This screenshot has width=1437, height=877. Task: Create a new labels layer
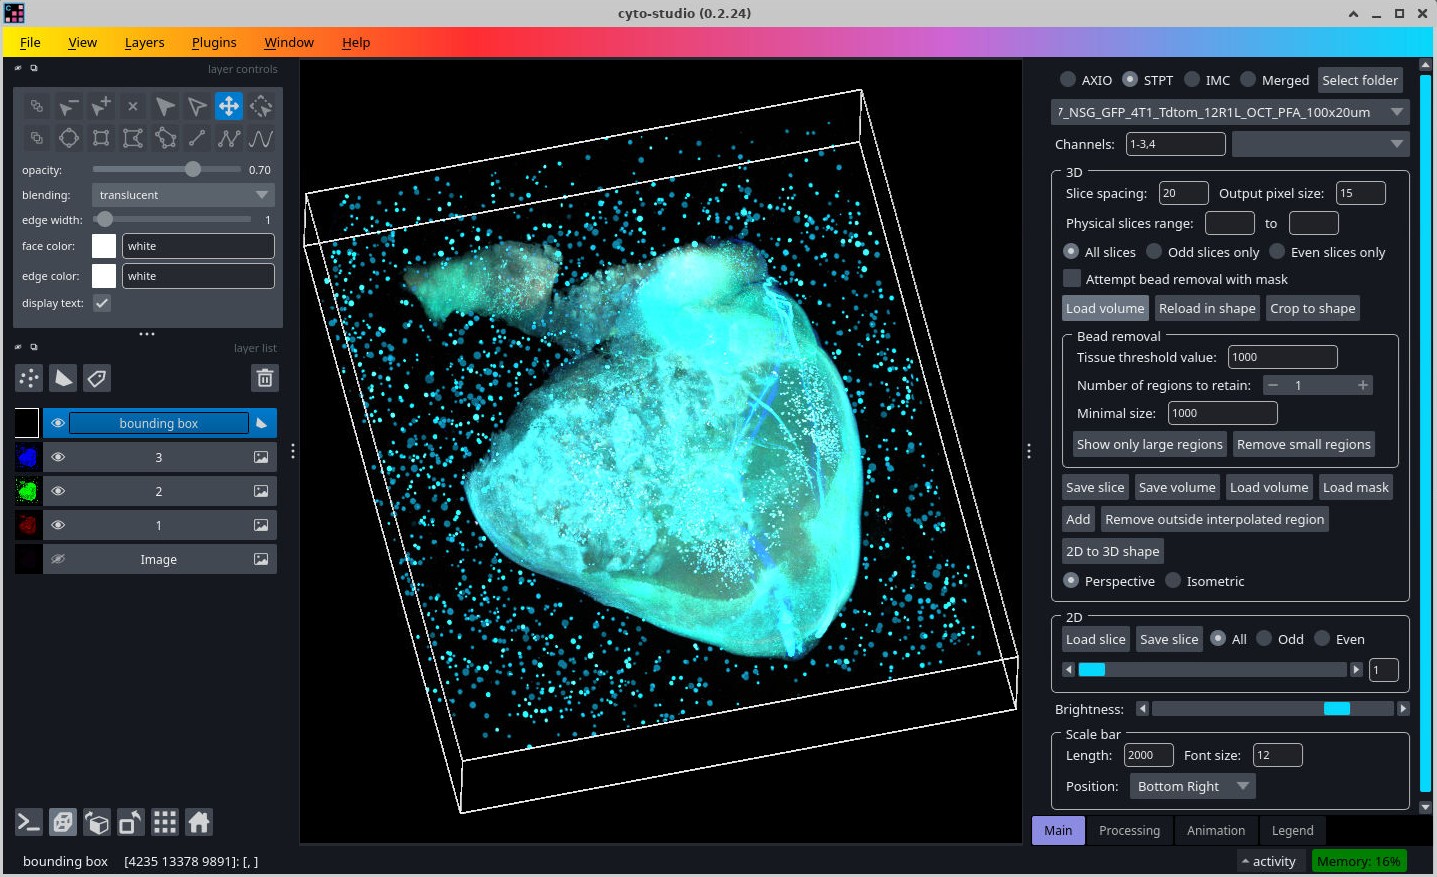coord(97,378)
